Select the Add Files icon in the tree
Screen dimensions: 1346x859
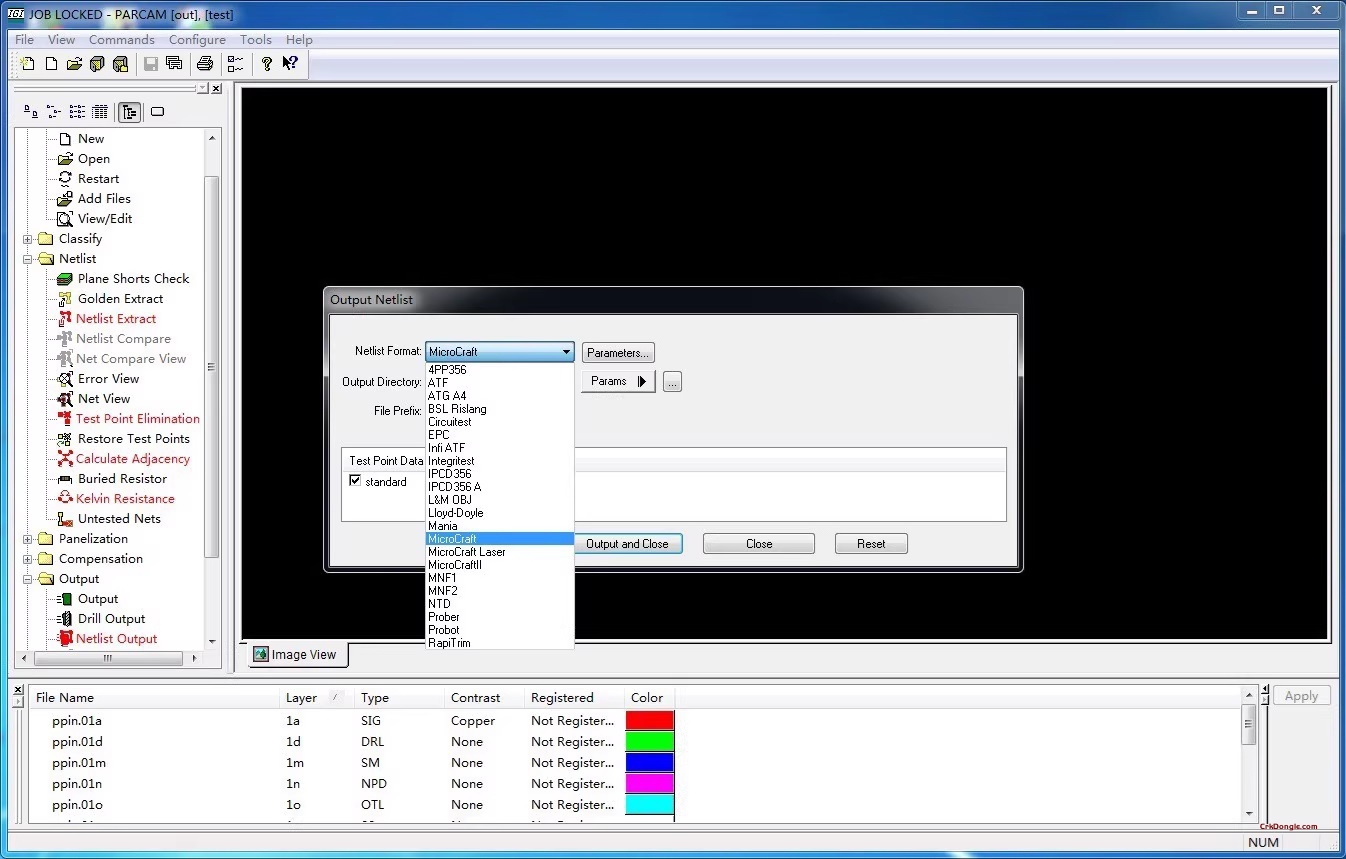(x=65, y=198)
